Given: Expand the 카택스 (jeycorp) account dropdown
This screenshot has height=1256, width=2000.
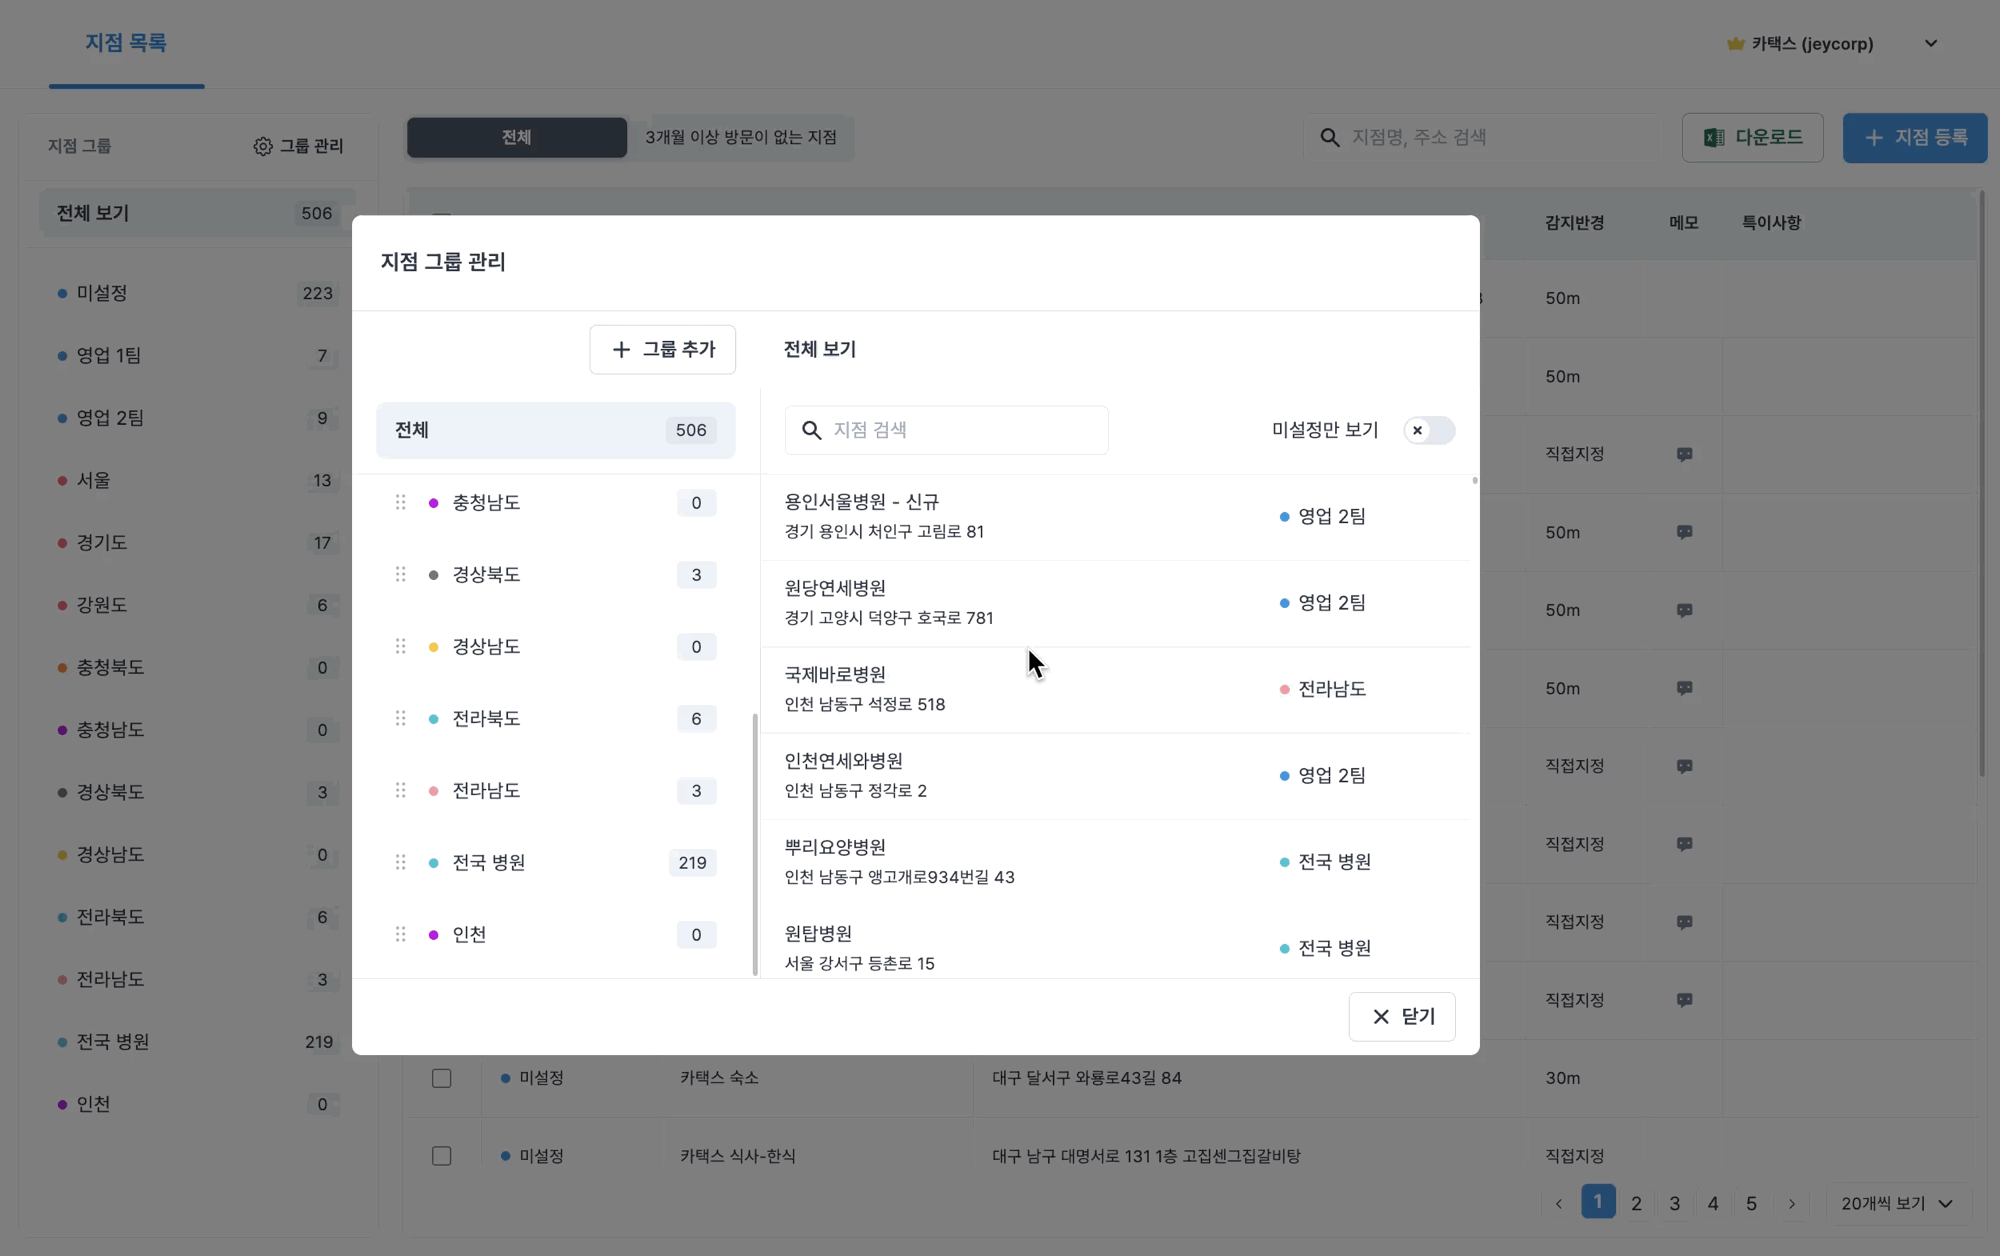Looking at the screenshot, I should click(x=1930, y=44).
